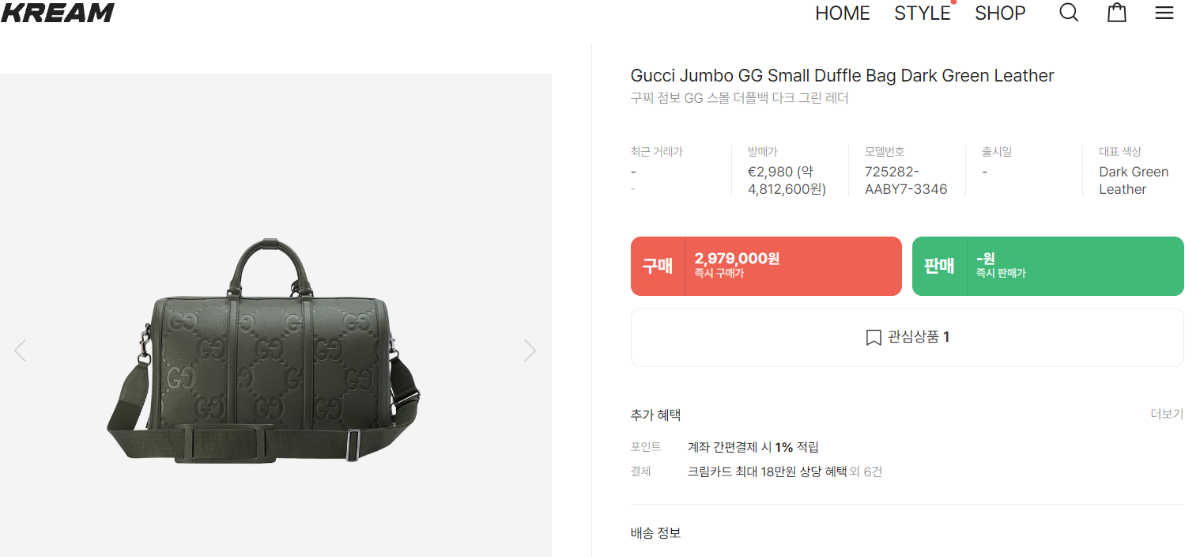Click the product title Gucci Jumbo GG

(842, 76)
